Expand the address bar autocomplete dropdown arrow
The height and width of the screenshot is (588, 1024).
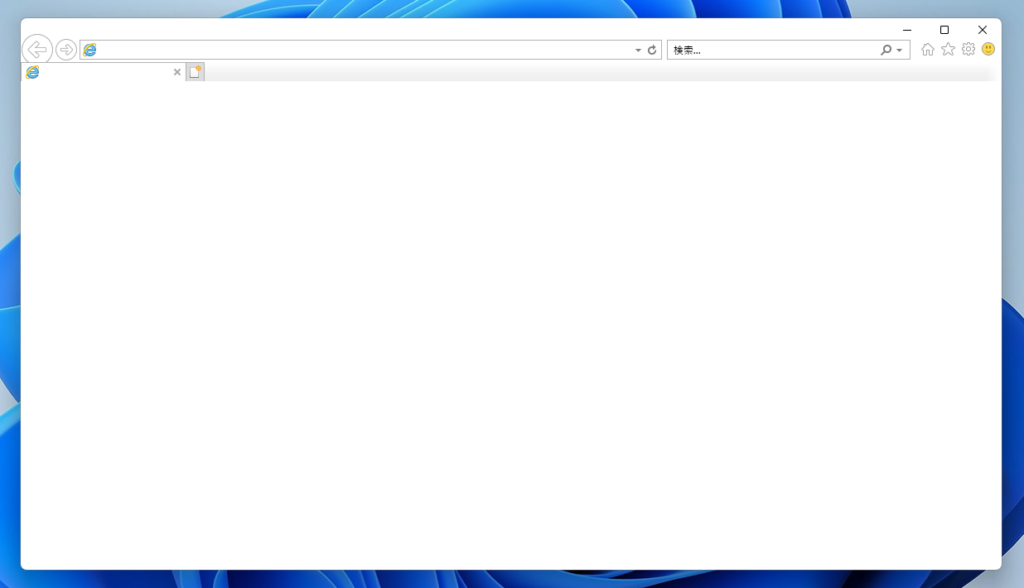click(x=638, y=50)
